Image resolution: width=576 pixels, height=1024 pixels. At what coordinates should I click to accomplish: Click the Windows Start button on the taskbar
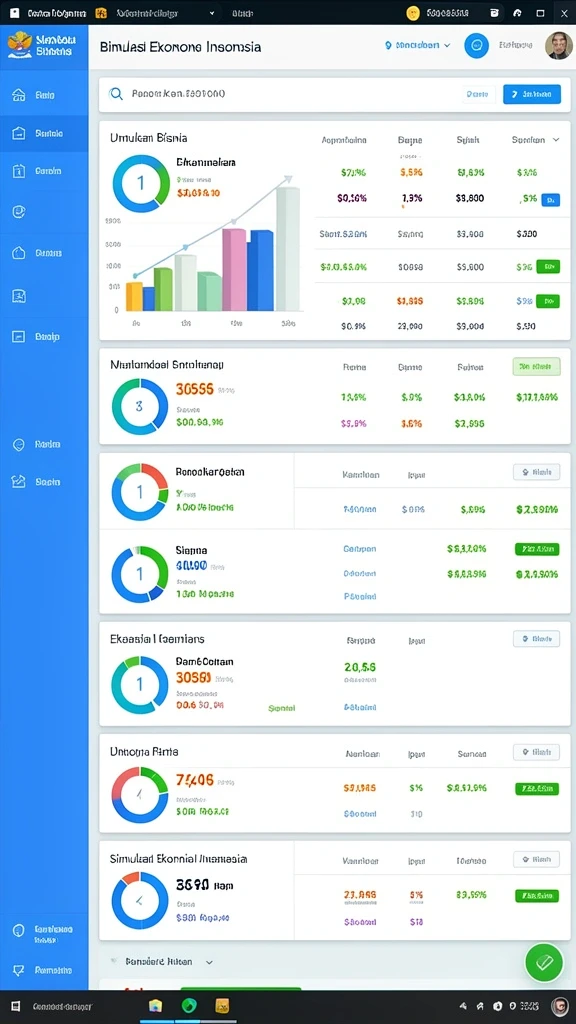15,1006
